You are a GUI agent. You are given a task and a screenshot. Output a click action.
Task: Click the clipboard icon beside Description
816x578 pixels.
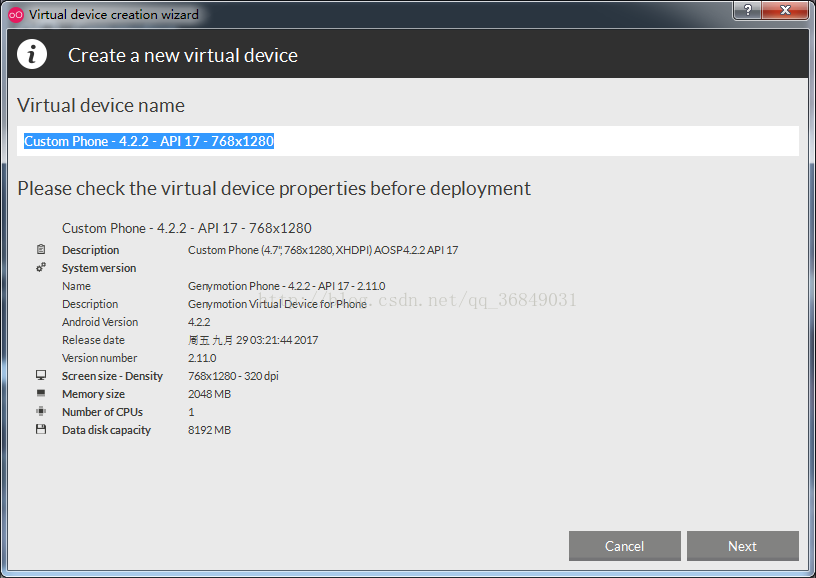[41, 250]
